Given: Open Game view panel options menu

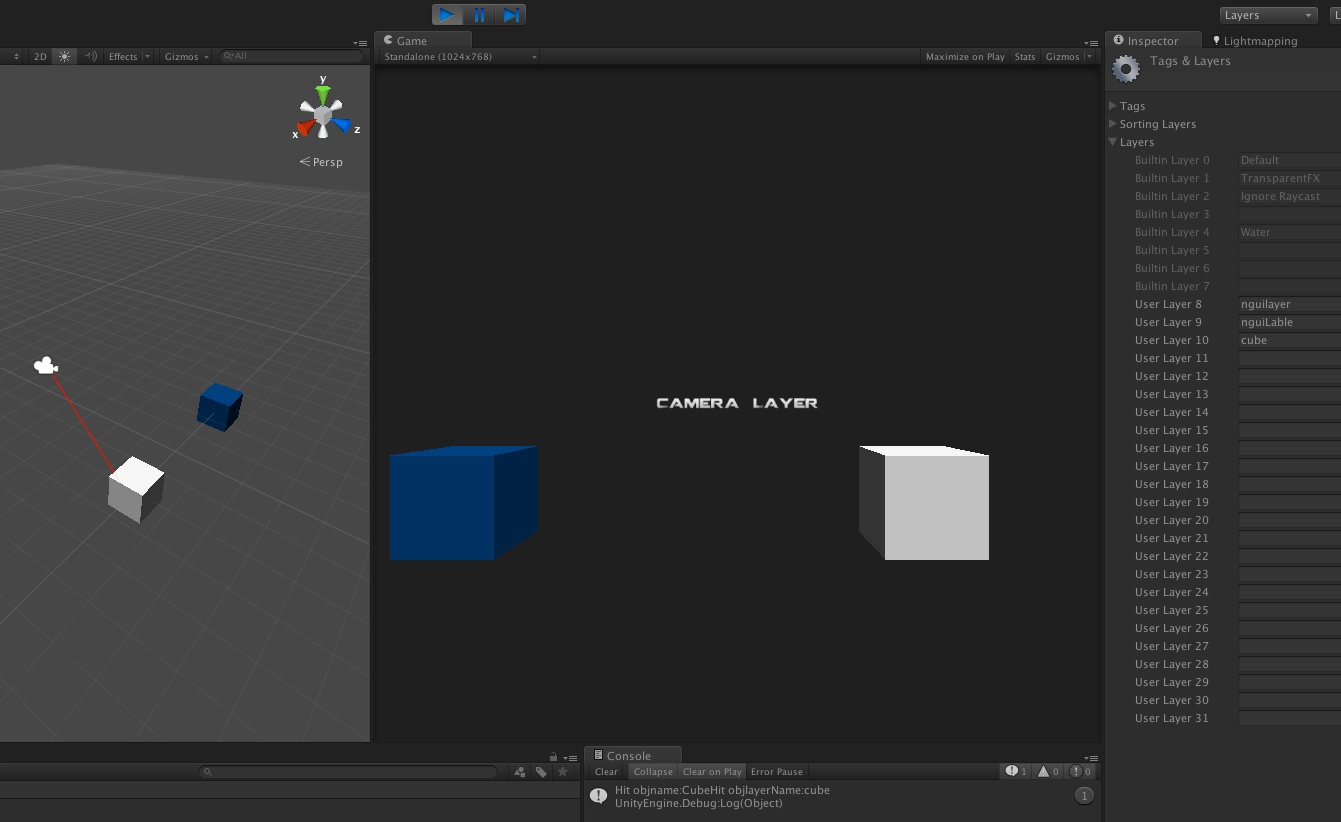Looking at the screenshot, I should pyautogui.click(x=1092, y=43).
